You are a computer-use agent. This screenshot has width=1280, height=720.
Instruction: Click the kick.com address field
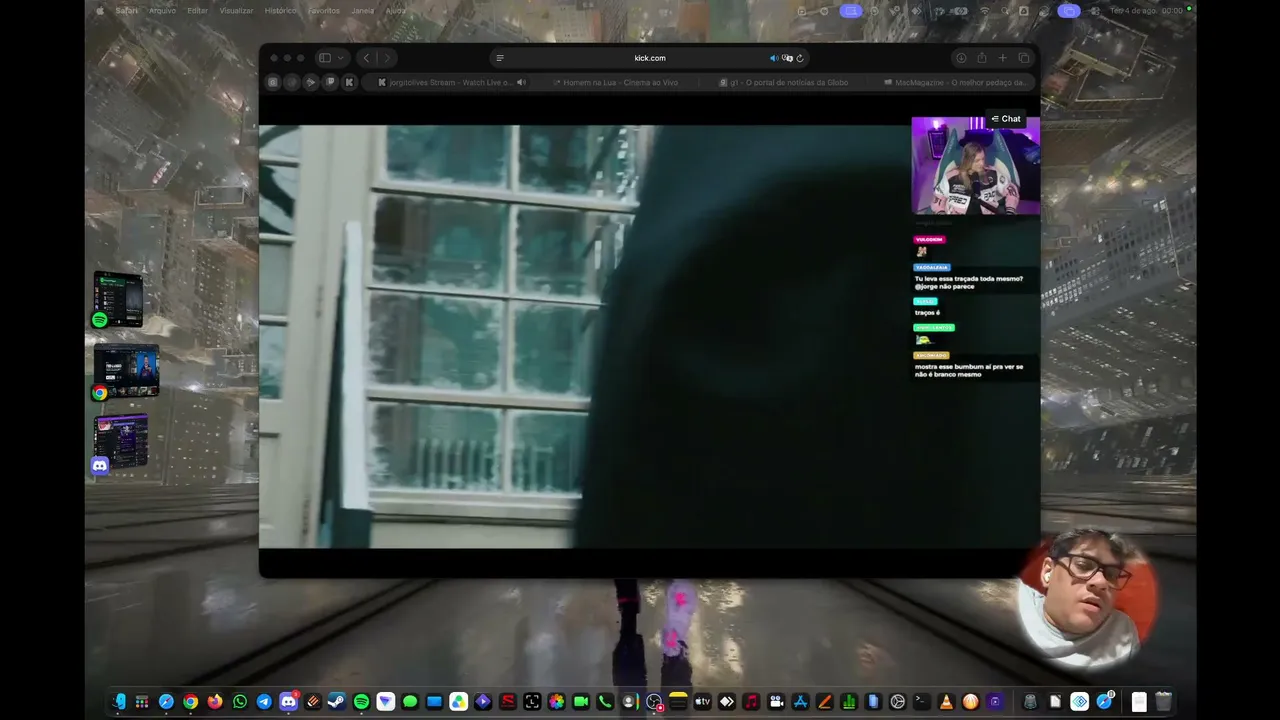point(650,58)
